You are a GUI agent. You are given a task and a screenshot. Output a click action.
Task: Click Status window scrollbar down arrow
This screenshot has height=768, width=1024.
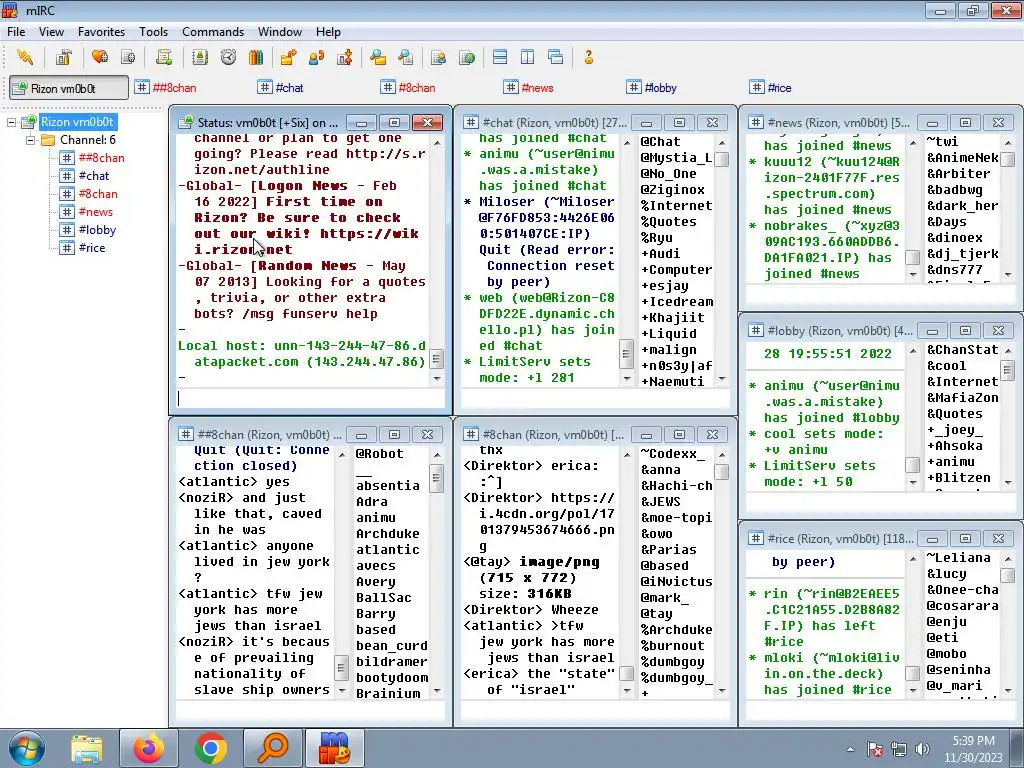click(x=437, y=378)
